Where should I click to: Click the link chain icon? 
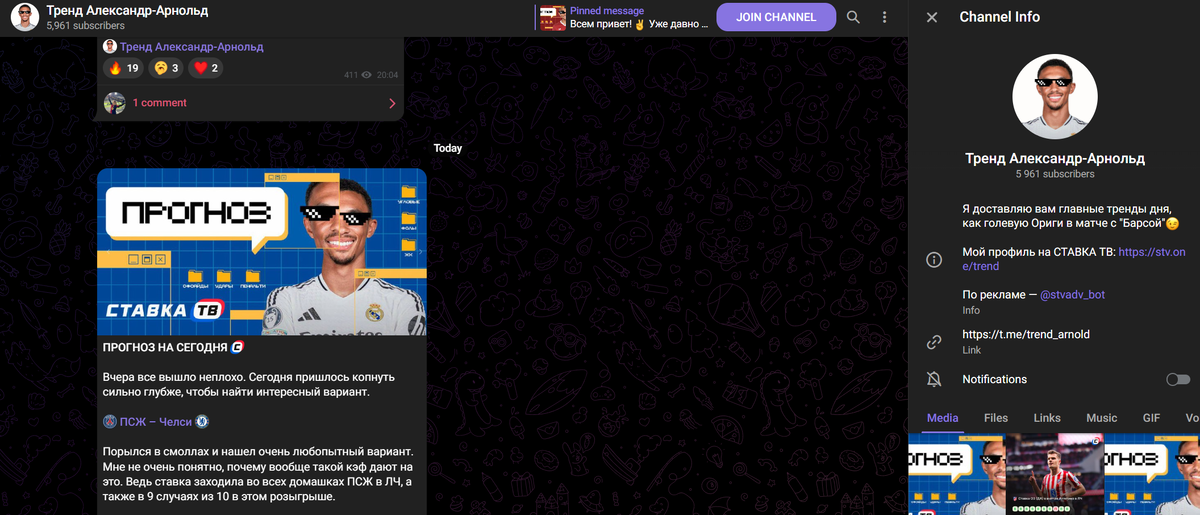pos(934,342)
